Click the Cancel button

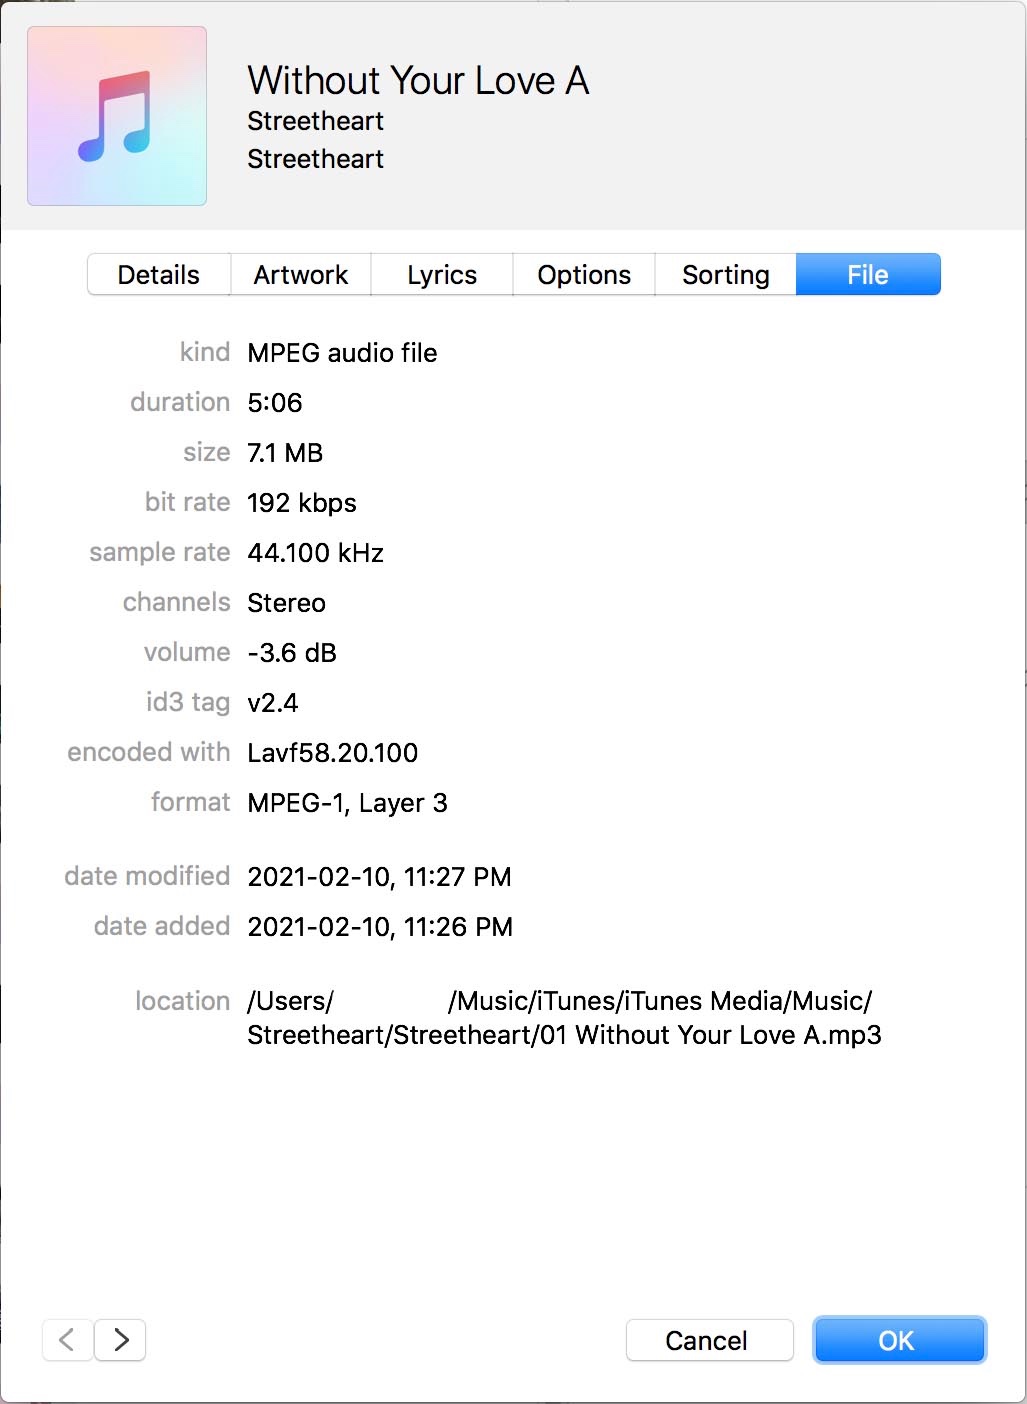[x=709, y=1340]
